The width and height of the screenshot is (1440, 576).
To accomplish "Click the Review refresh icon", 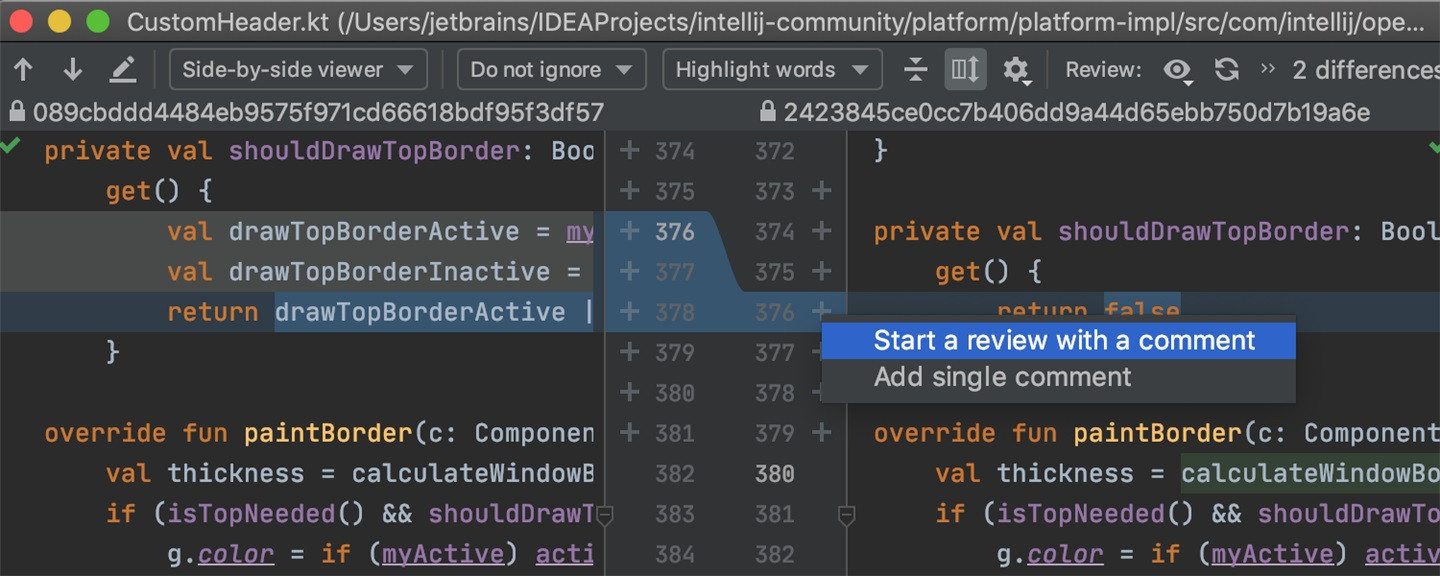I will [x=1227, y=70].
